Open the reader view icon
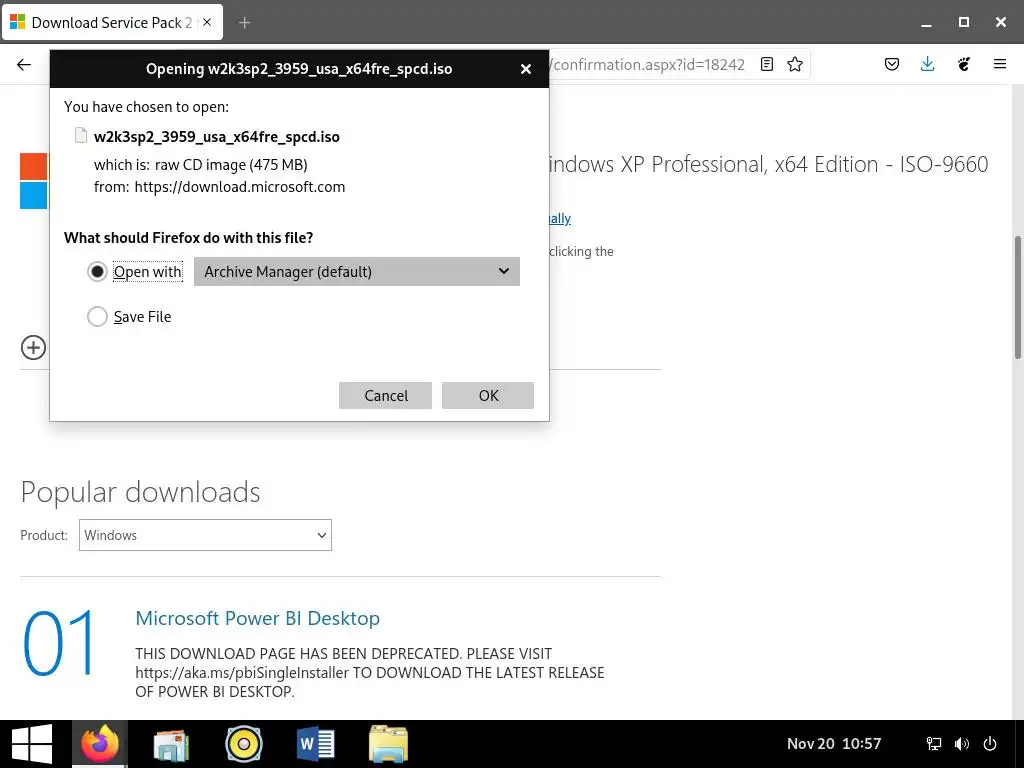Screen dimensions: 1024x768 click(767, 64)
